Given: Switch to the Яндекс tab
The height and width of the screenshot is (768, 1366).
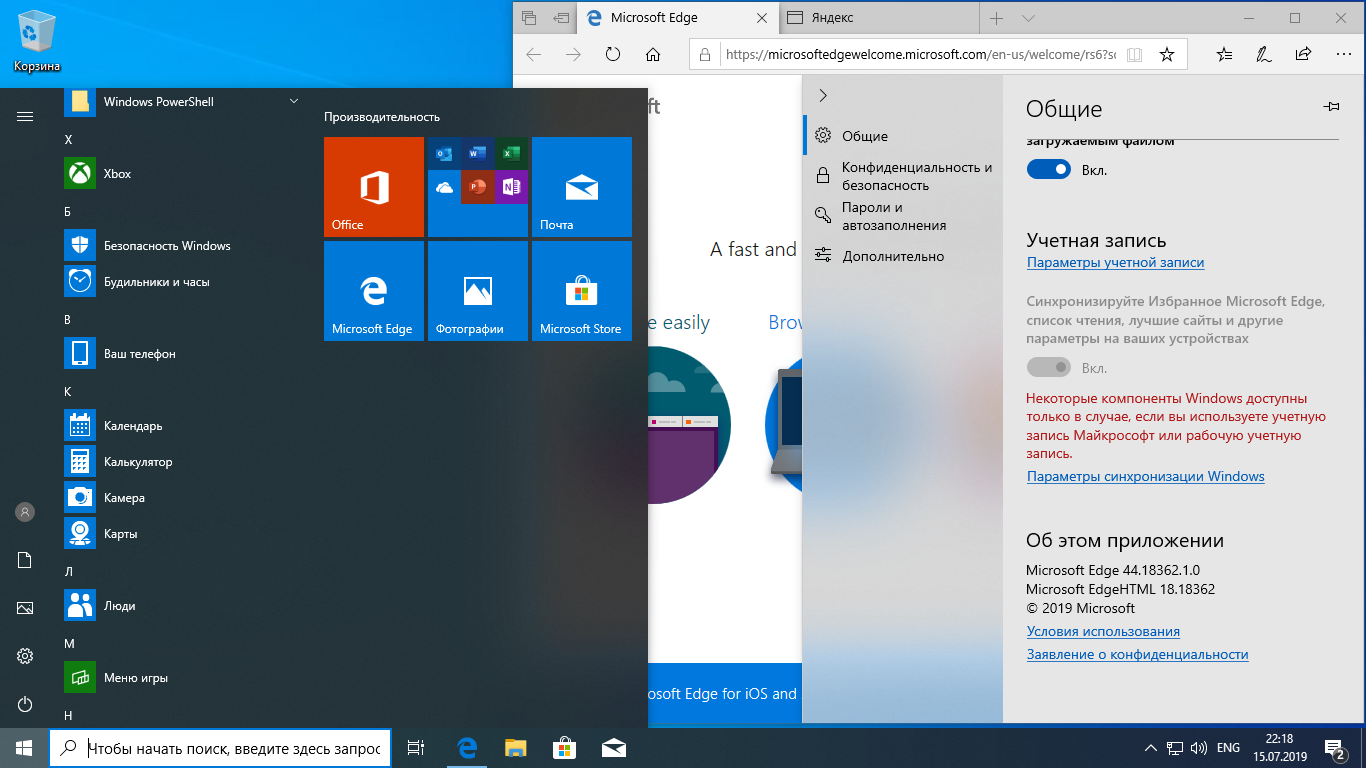Looking at the screenshot, I should 878,18.
